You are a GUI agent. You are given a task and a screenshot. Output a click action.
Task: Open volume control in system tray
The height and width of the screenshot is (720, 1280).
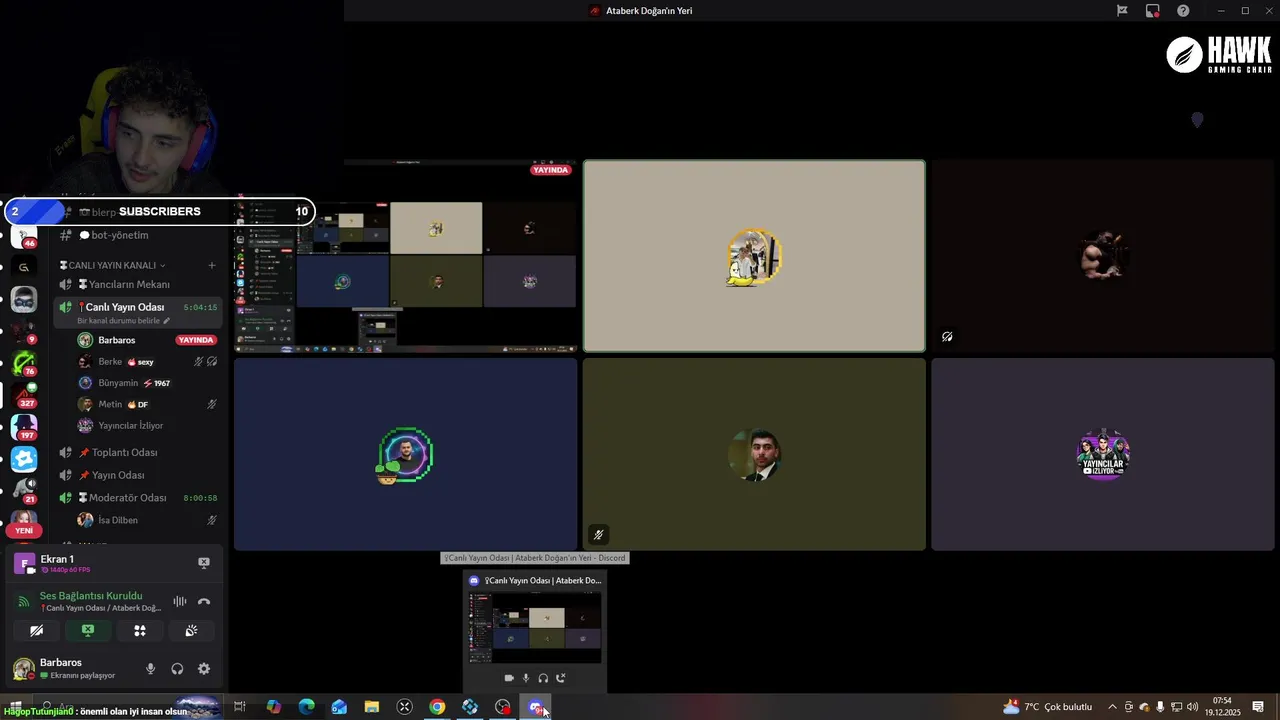pyautogui.click(x=1192, y=707)
